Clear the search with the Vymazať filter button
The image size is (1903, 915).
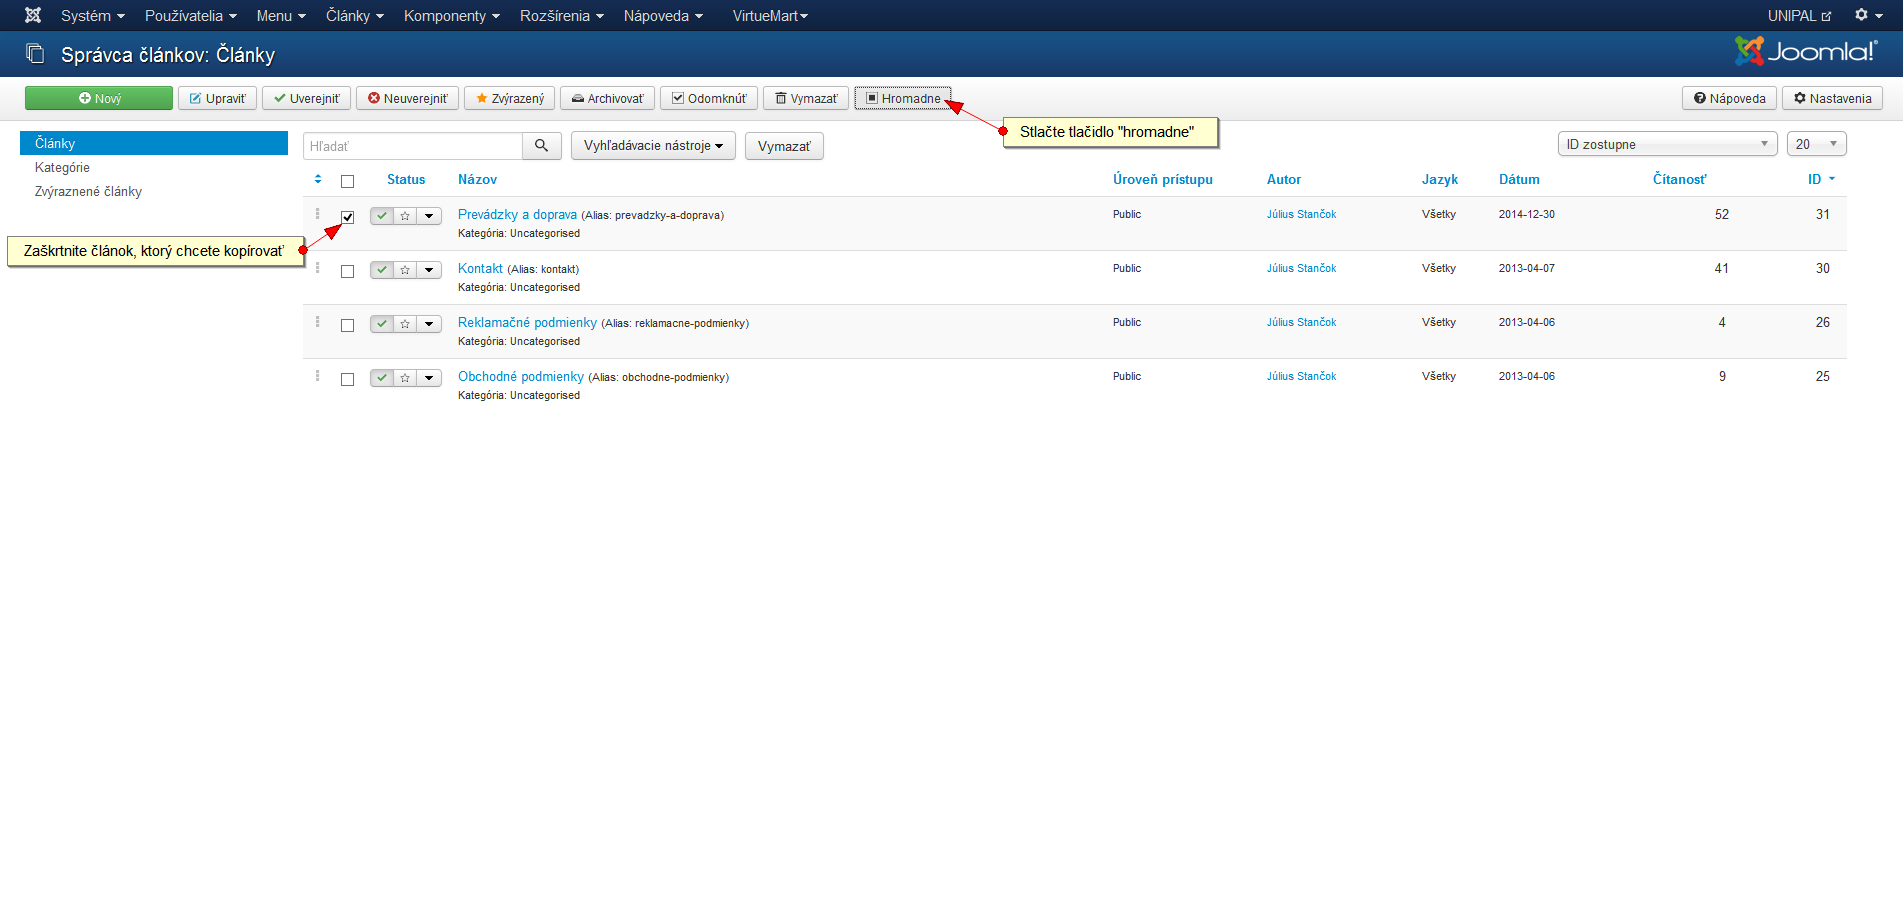pos(784,146)
